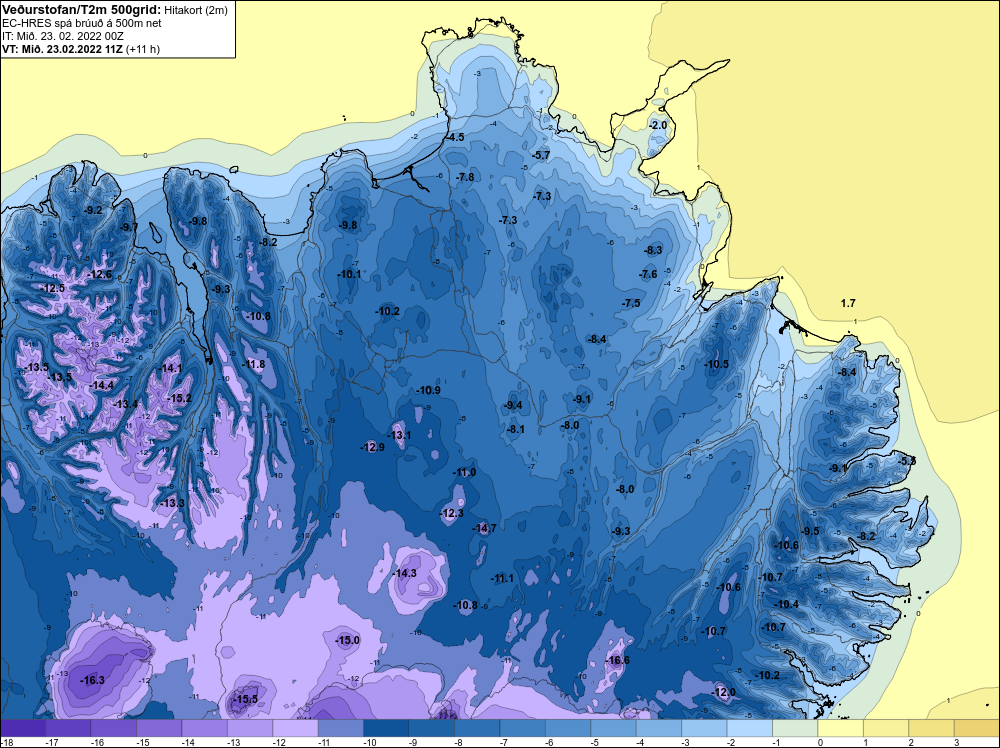Click the '-7.5' temperature label
The height and width of the screenshot is (748, 1000).
pos(631,303)
